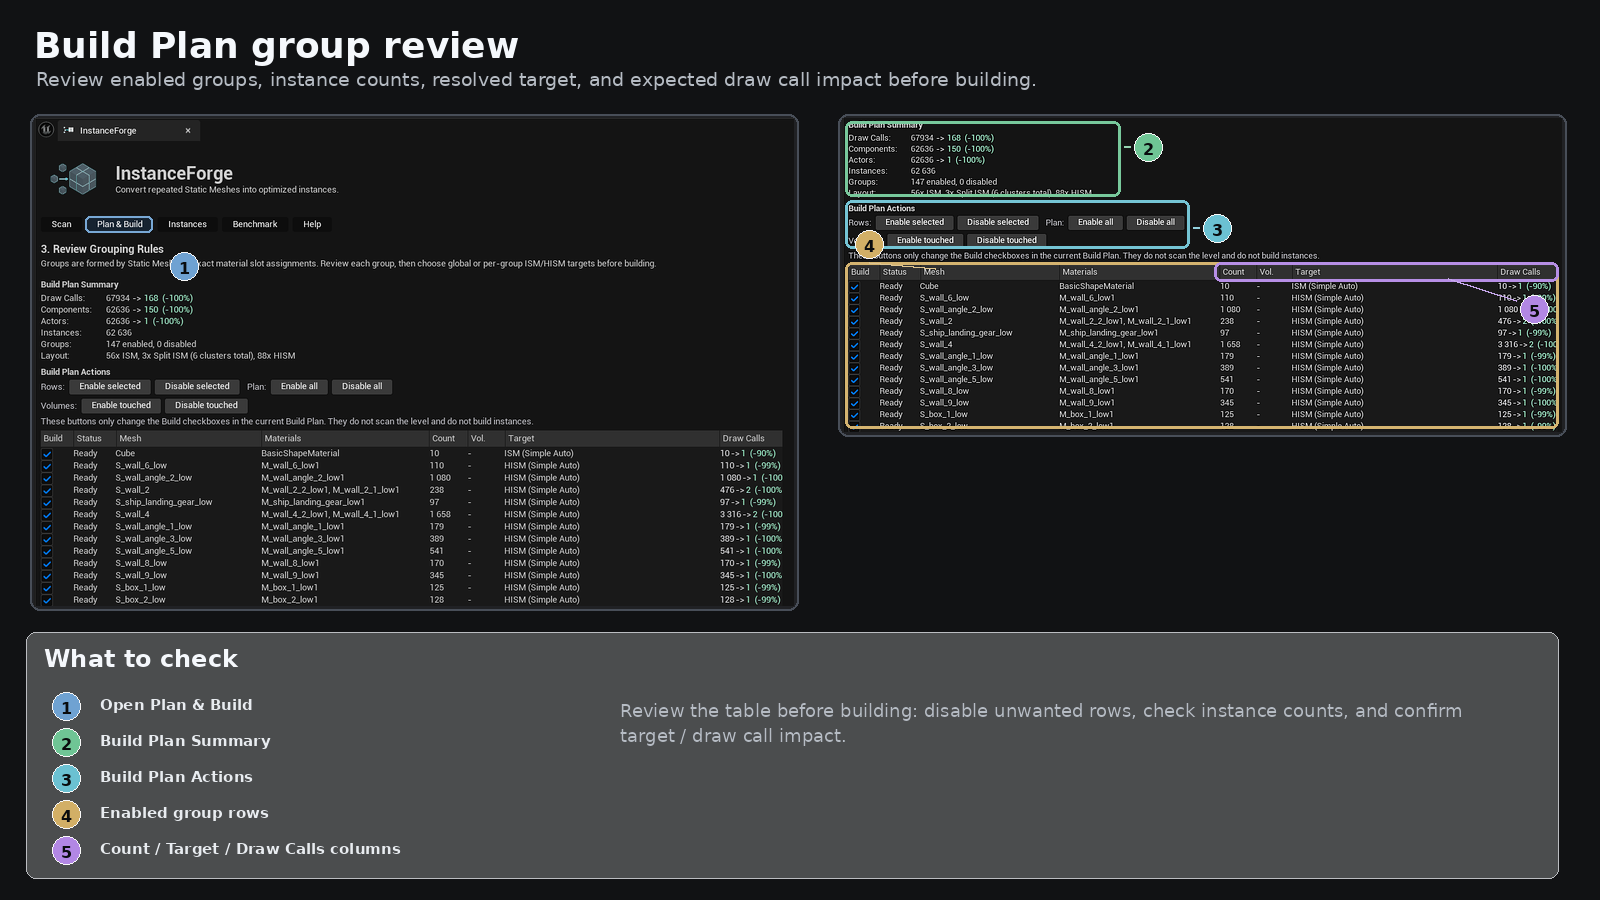
Task: Click Disable selected in left InstanceForge window
Action: [197, 387]
